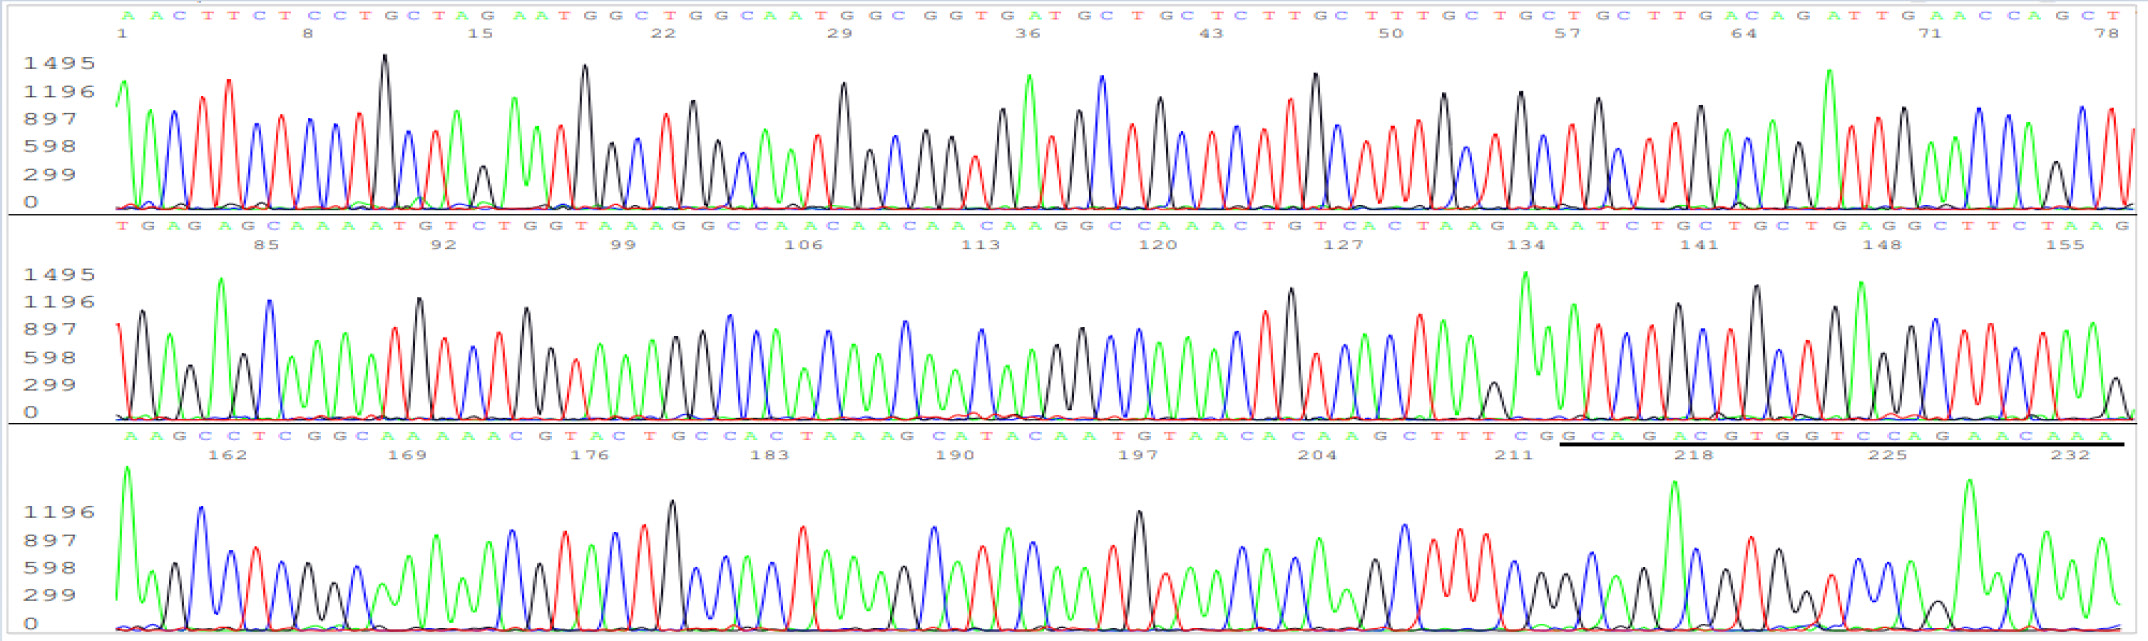2148x641 pixels.
Task: Select the 1495 axis label in second row
Action: [59, 274]
